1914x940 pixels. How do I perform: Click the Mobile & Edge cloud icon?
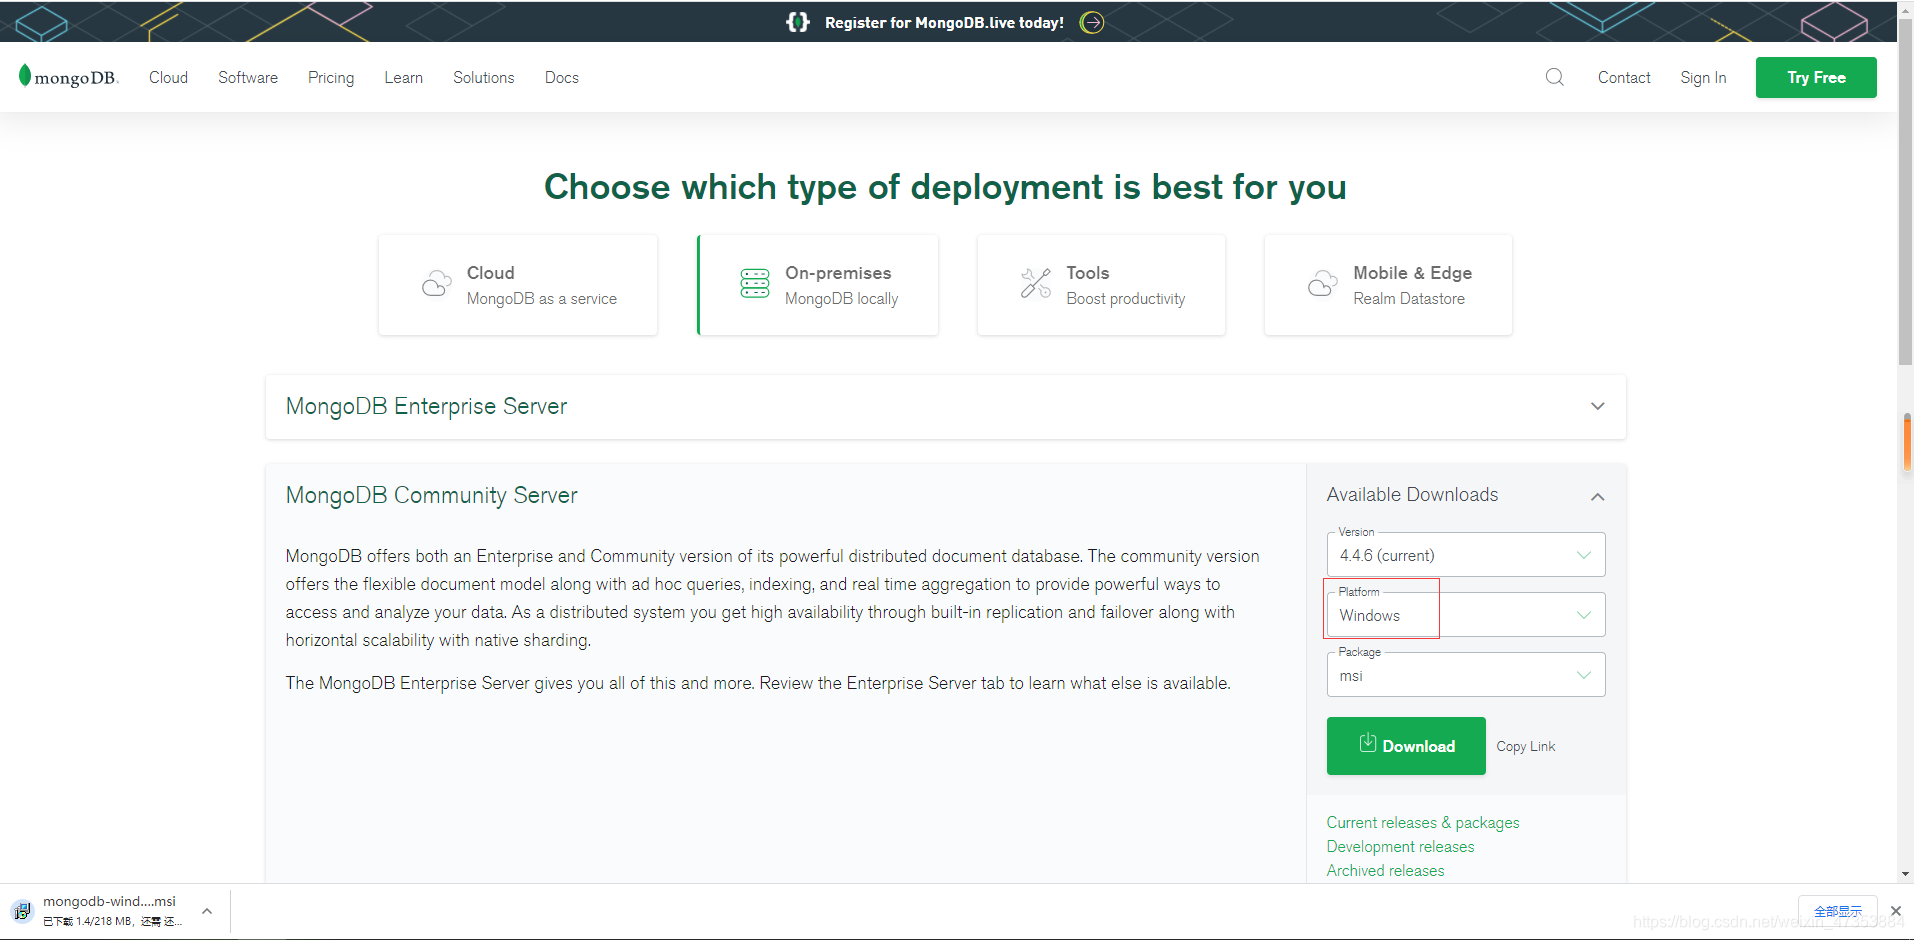click(1323, 284)
